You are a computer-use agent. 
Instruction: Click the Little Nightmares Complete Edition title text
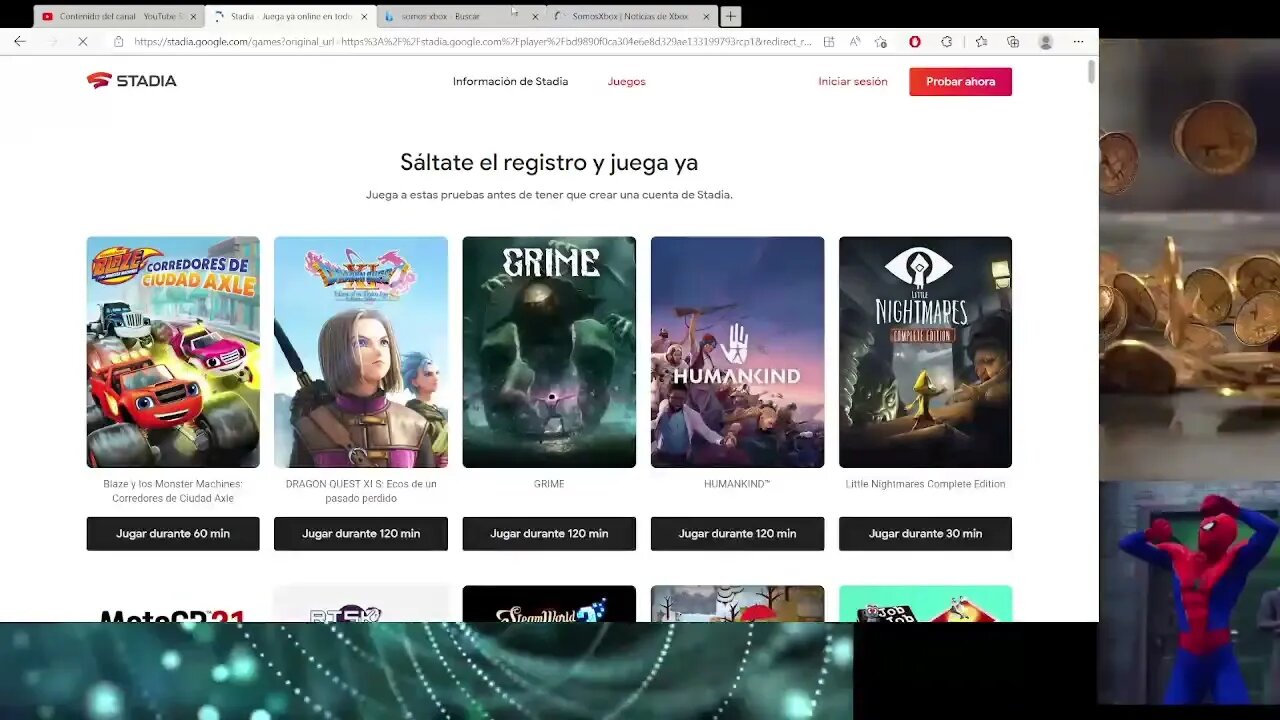(x=925, y=484)
